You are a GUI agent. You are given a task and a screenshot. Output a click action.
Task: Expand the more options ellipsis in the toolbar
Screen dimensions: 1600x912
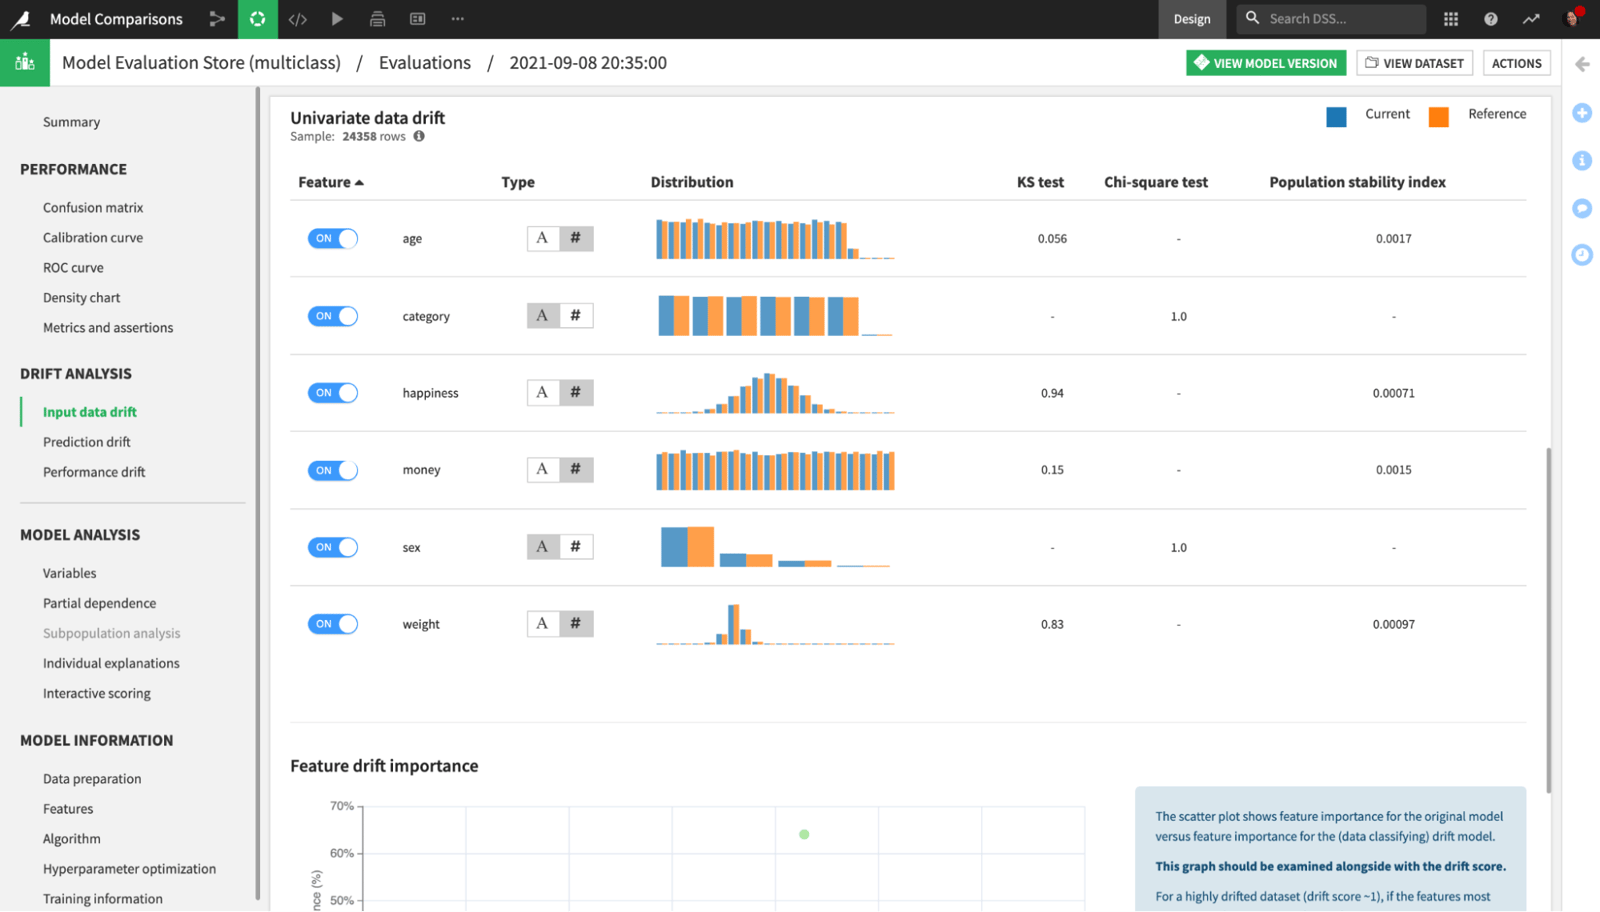458,18
